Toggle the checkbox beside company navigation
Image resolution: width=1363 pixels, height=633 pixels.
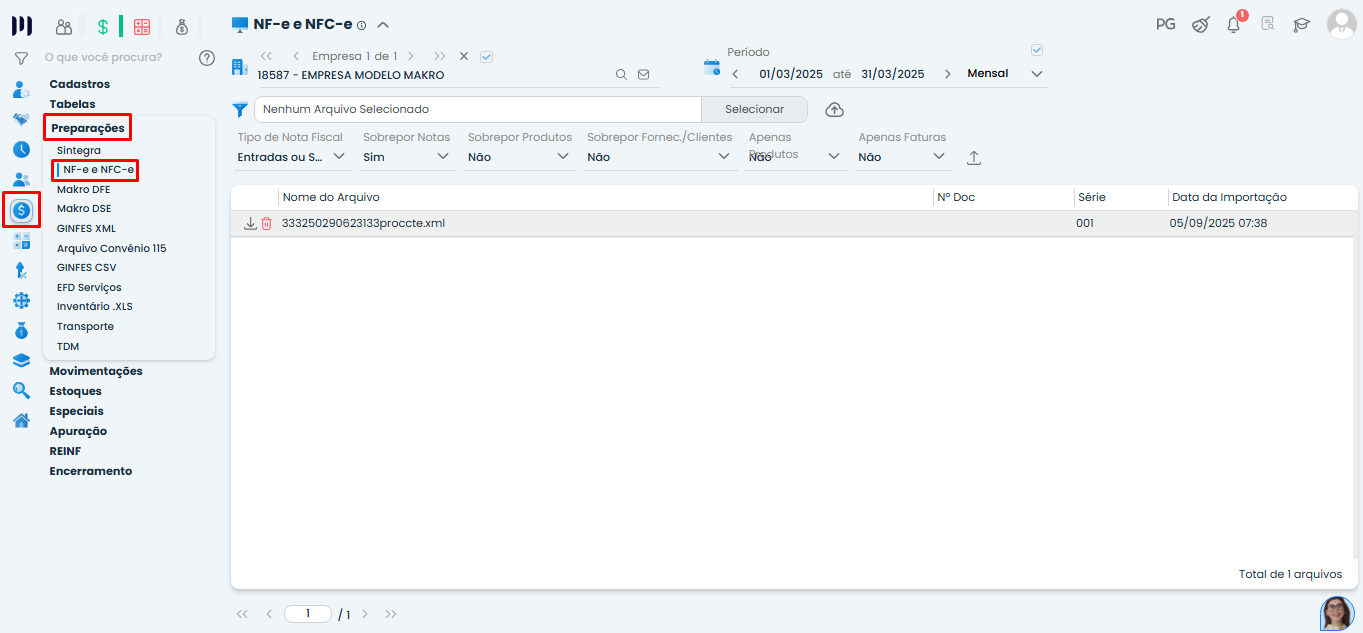tap(486, 57)
